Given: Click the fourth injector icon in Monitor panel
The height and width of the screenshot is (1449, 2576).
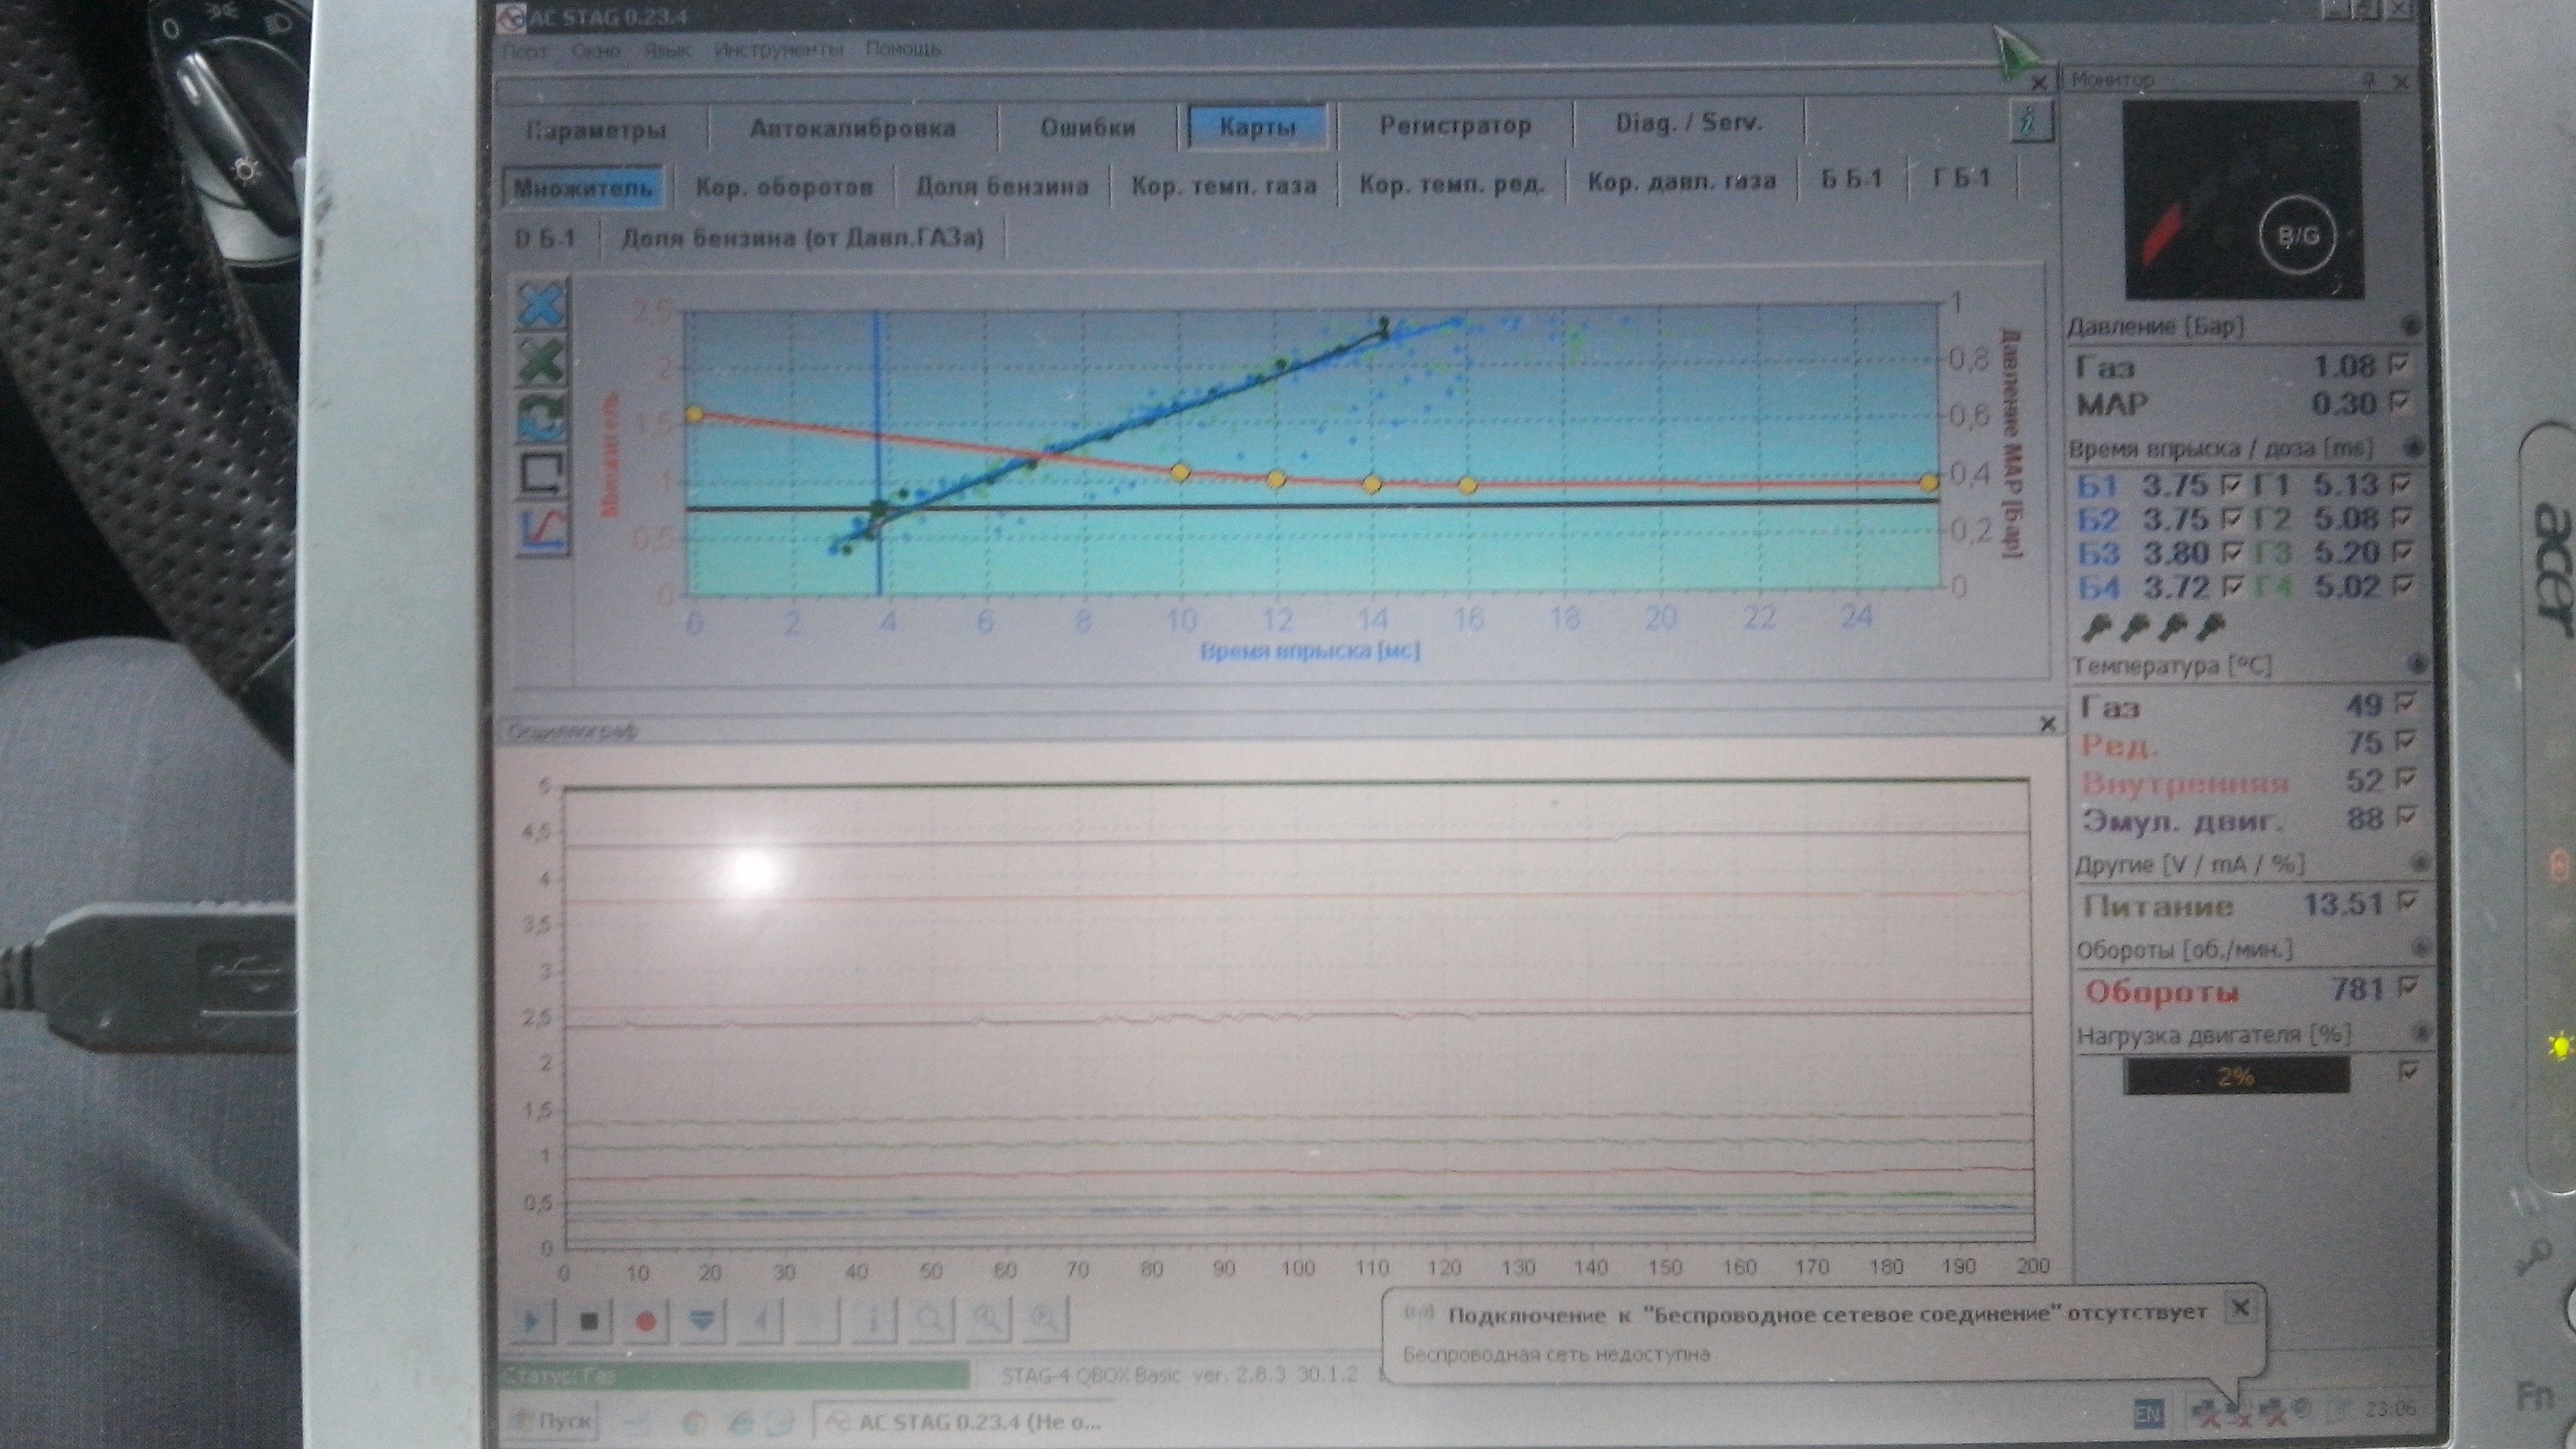Looking at the screenshot, I should coord(2210,628).
